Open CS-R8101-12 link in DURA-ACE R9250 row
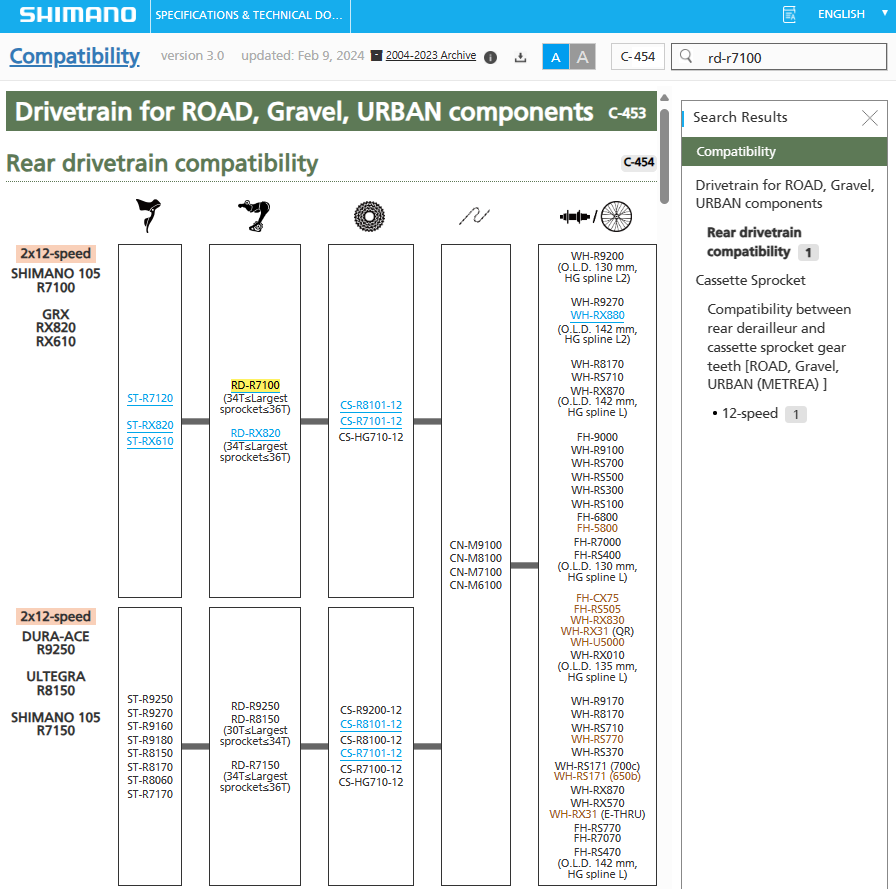The image size is (896, 889). [x=371, y=724]
